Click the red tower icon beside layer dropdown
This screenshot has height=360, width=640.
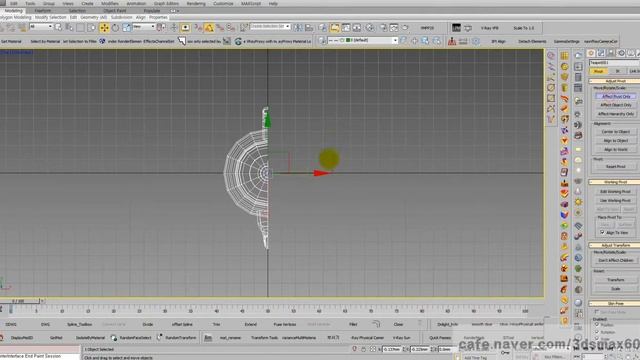pos(452,41)
